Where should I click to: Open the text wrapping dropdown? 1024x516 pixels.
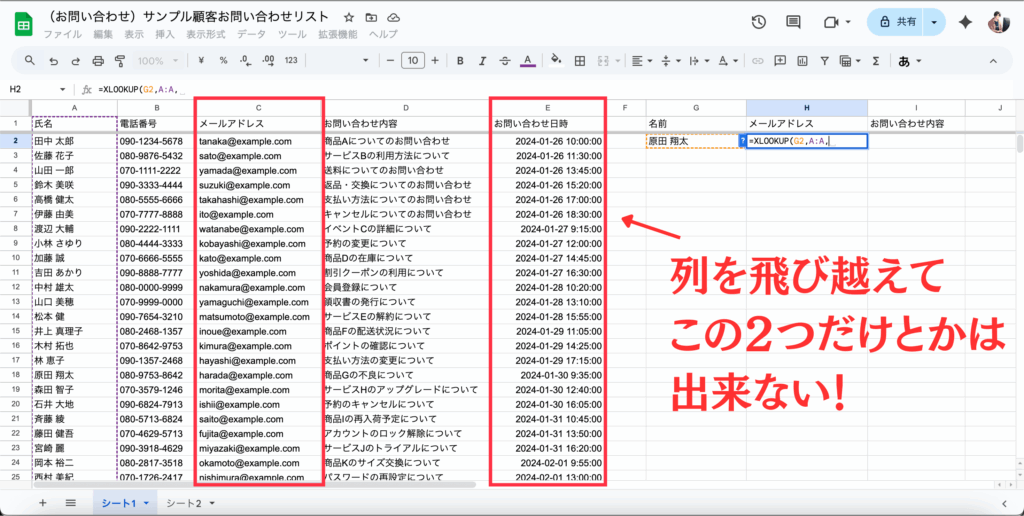coord(699,61)
